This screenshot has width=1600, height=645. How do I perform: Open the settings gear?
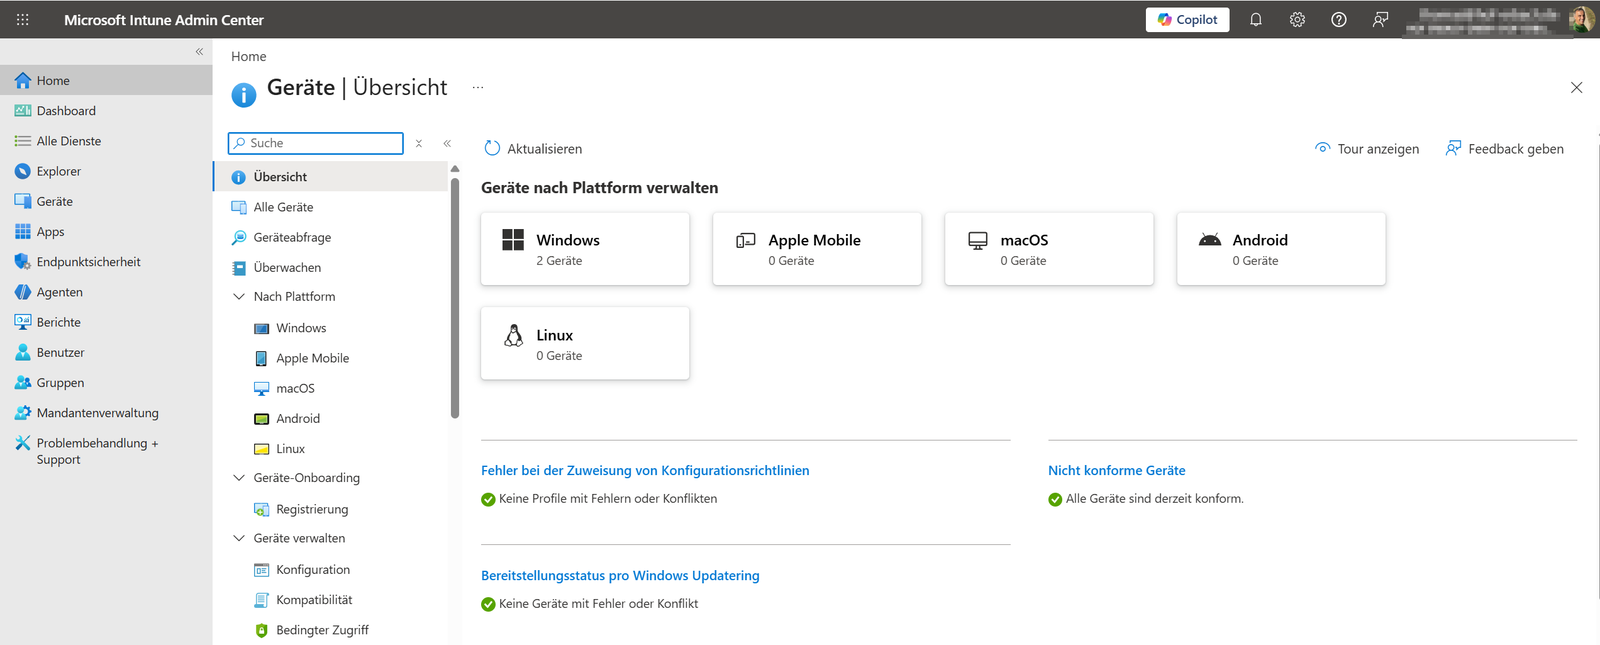pyautogui.click(x=1297, y=19)
